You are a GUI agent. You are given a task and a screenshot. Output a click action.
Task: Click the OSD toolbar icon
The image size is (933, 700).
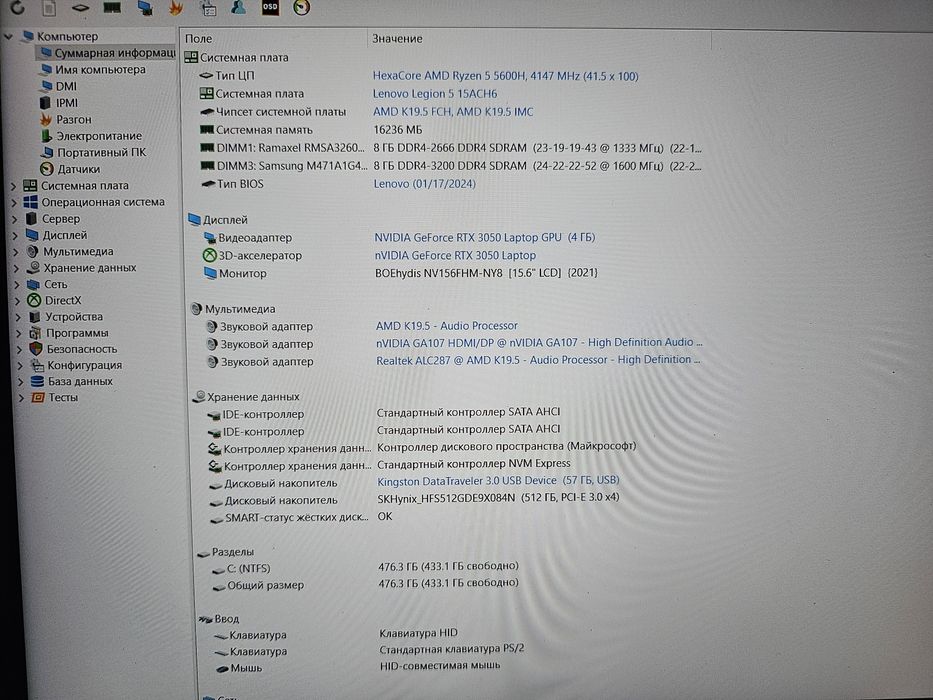tap(270, 7)
